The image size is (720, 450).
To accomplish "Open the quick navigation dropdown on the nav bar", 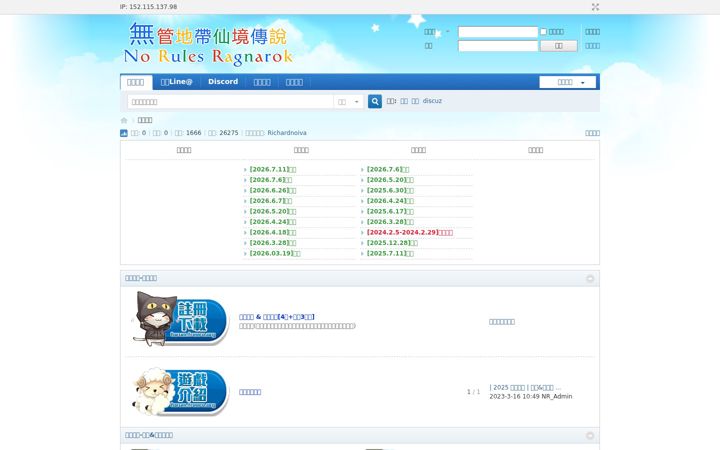I will pos(568,82).
